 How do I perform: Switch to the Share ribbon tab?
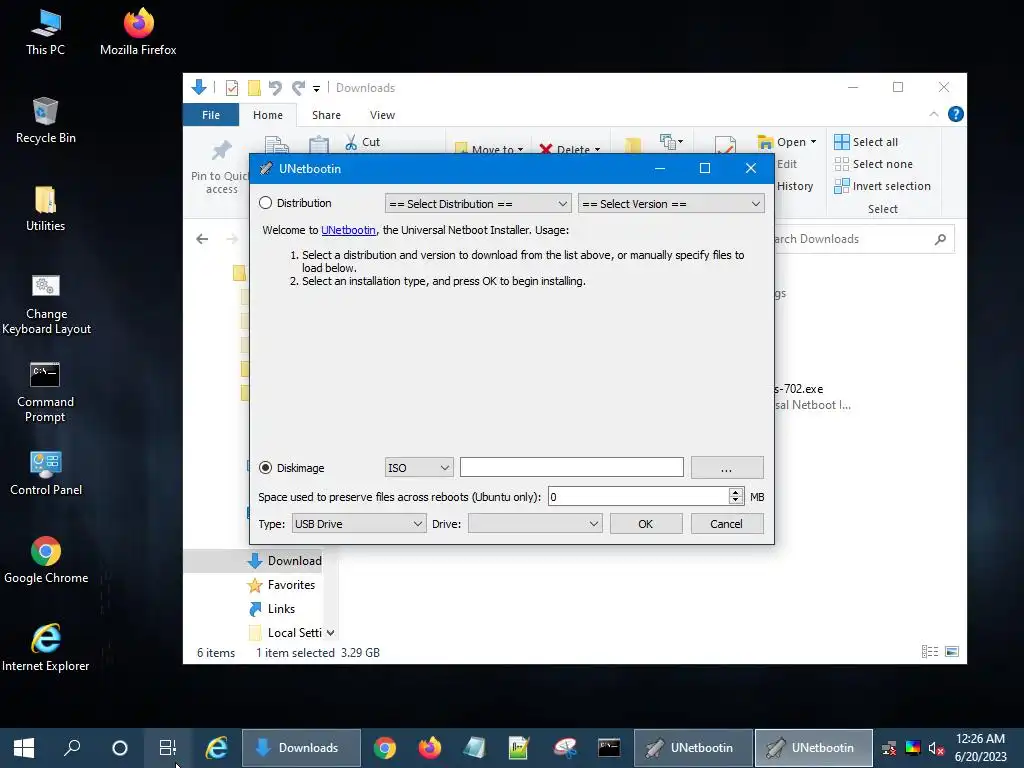click(x=326, y=115)
